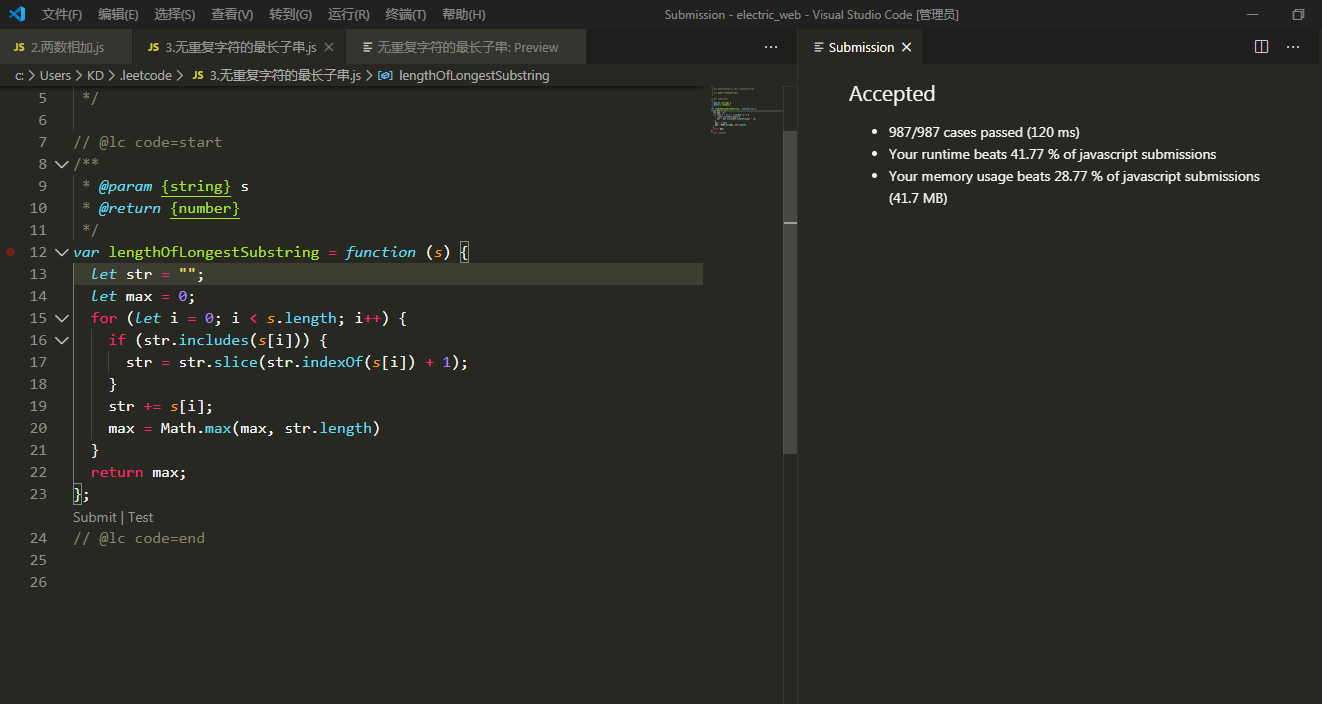The height and width of the screenshot is (704, 1322).
Task: Open the 选择(S) menu
Action: 175,15
